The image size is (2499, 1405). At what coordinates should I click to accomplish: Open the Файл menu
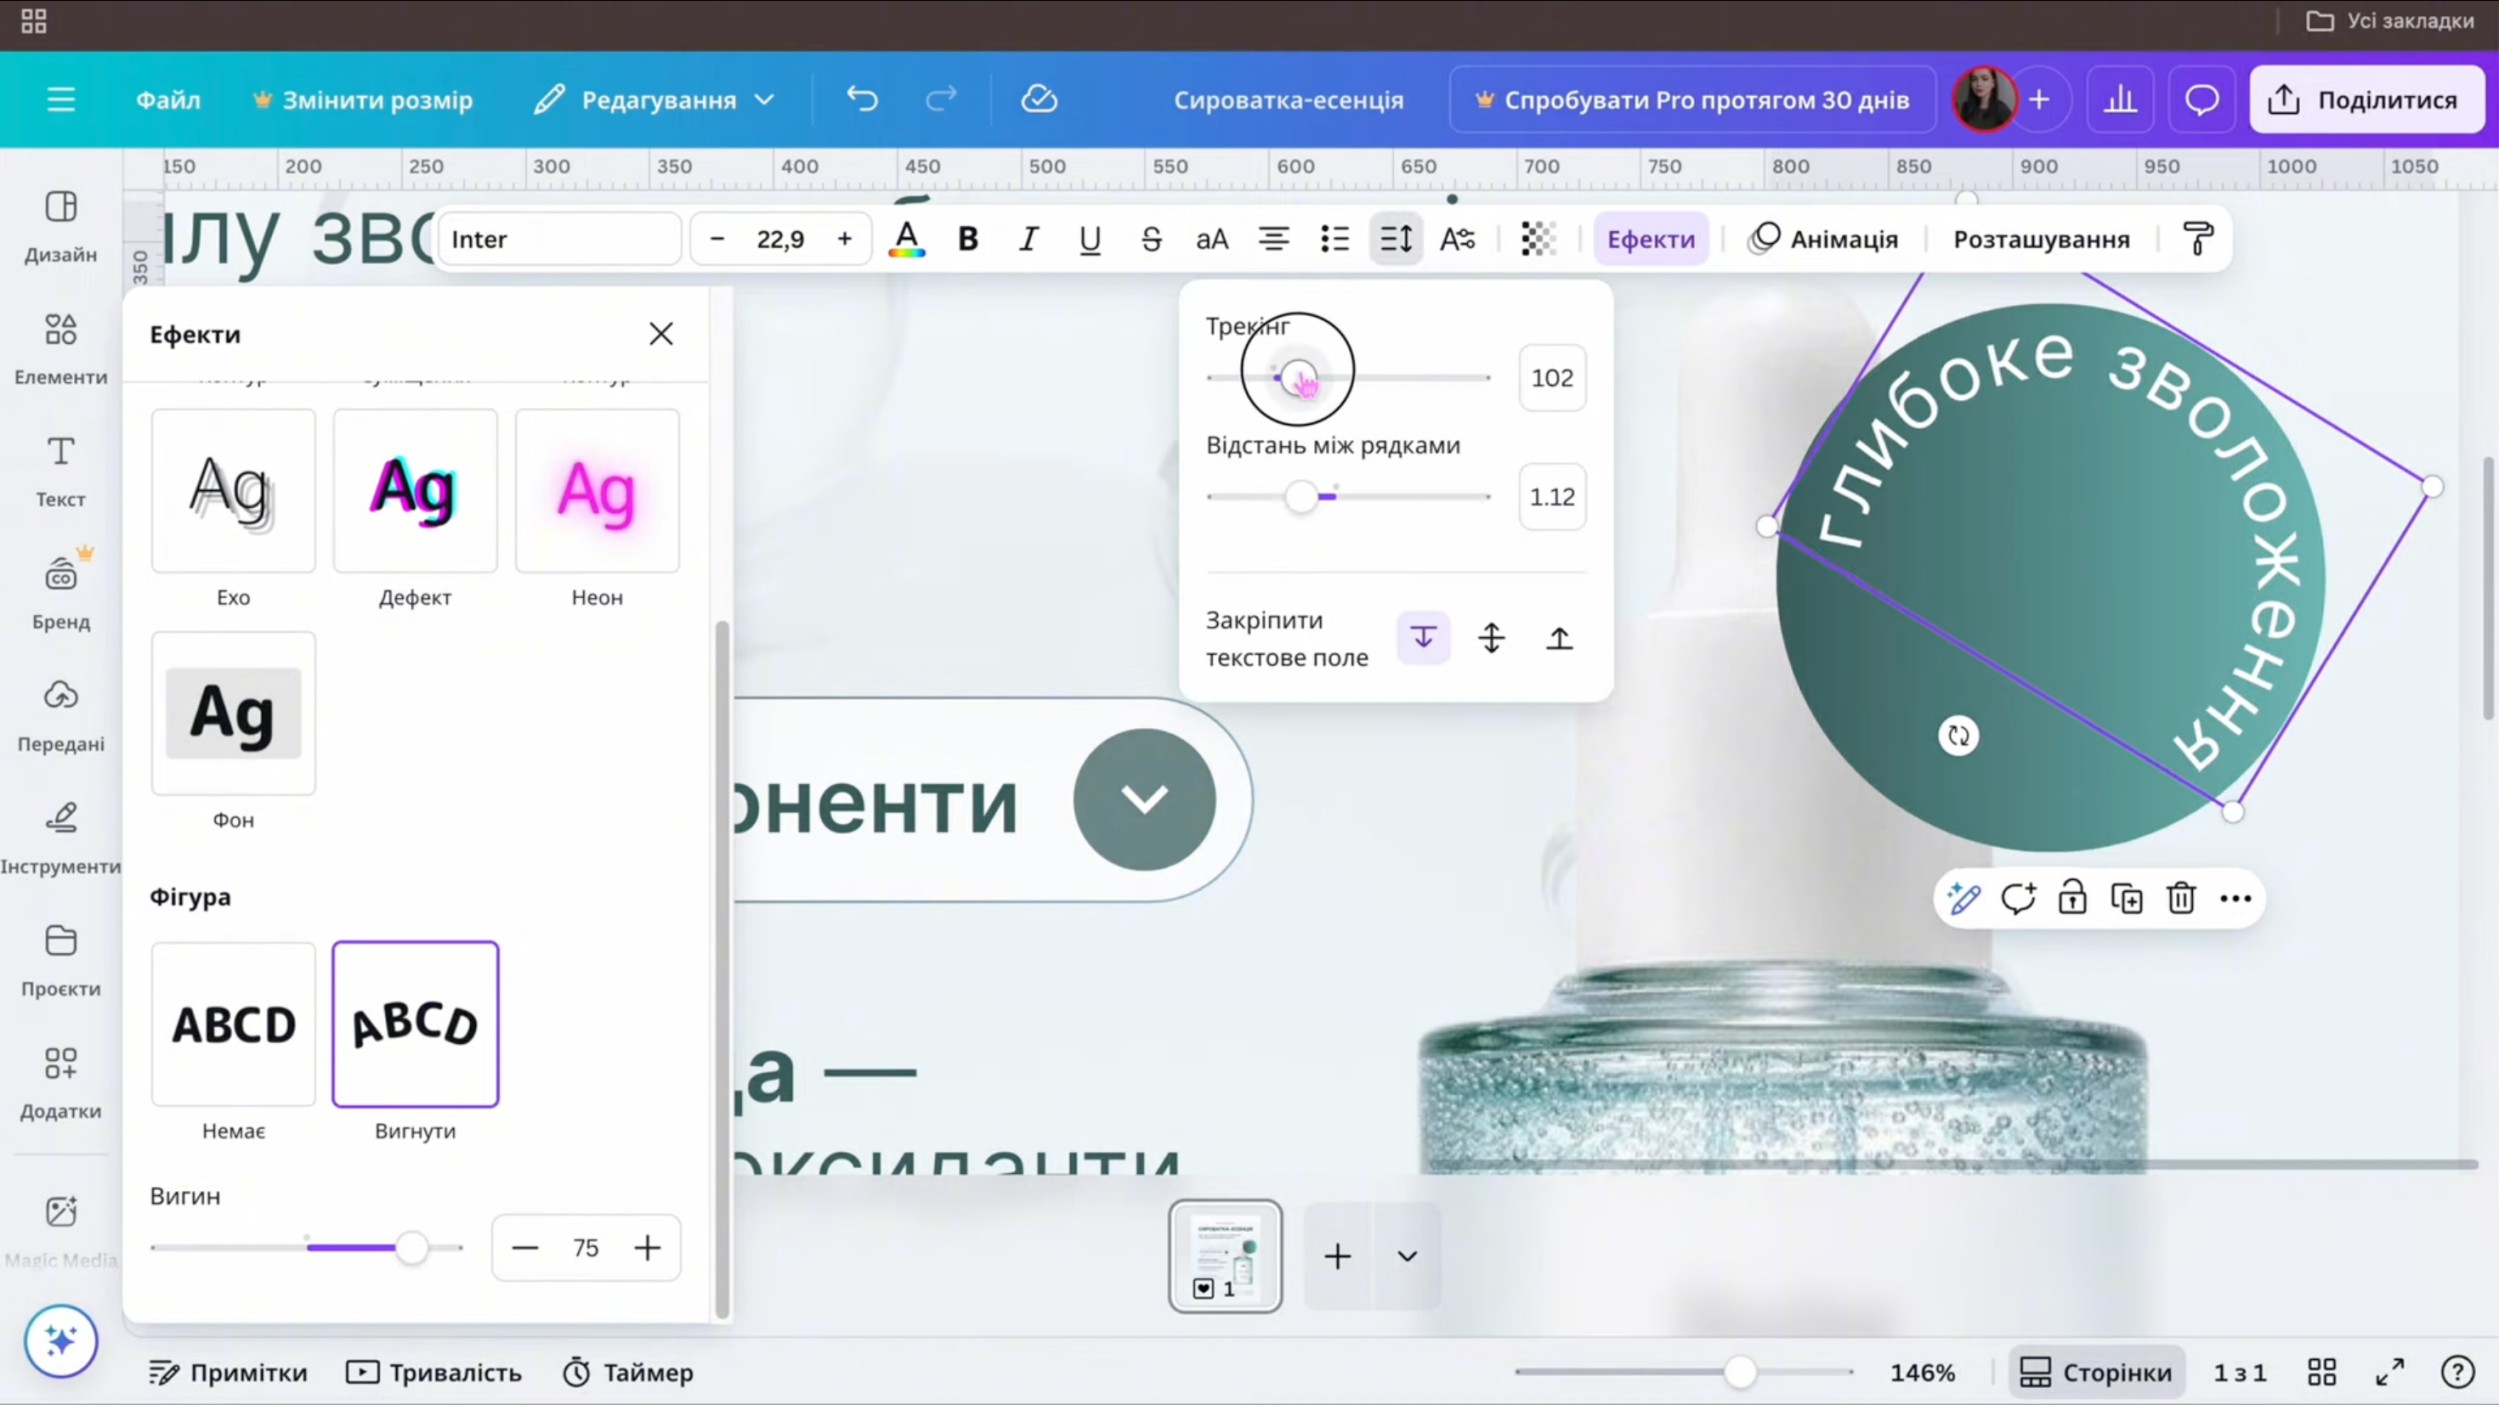[168, 99]
